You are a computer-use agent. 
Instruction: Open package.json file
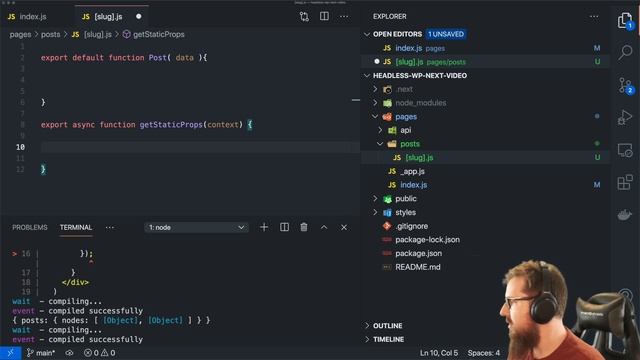tap(418, 253)
